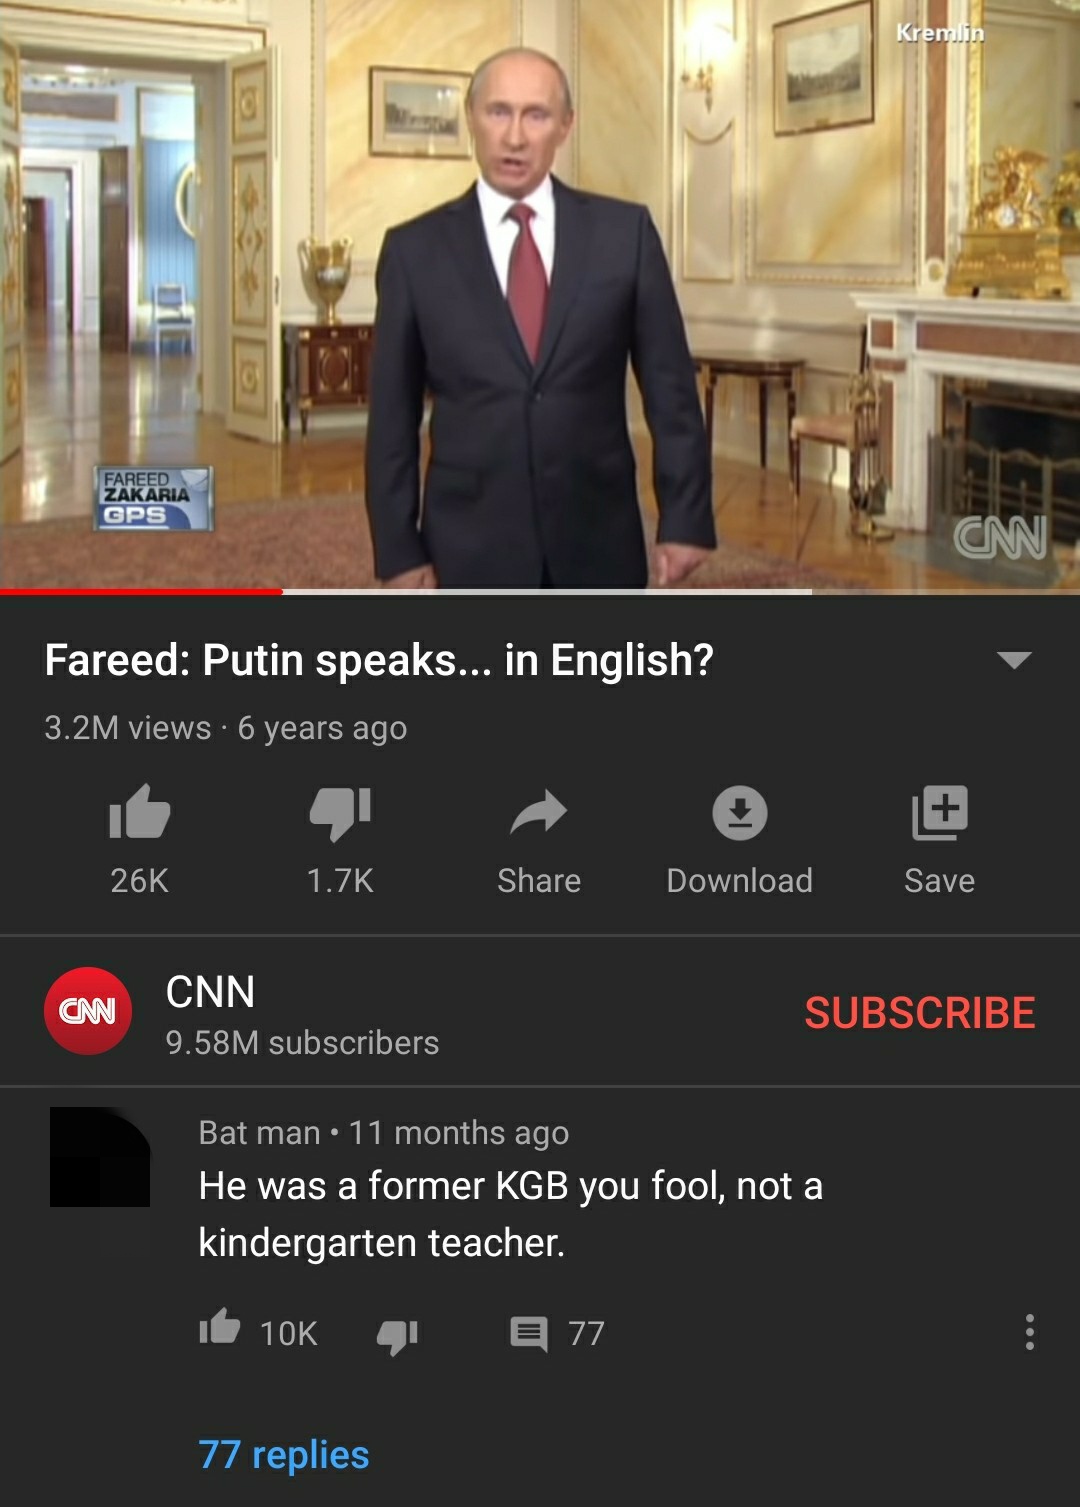Tap the Share arrow icon
Image resolution: width=1080 pixels, height=1507 pixels.
coord(539,812)
